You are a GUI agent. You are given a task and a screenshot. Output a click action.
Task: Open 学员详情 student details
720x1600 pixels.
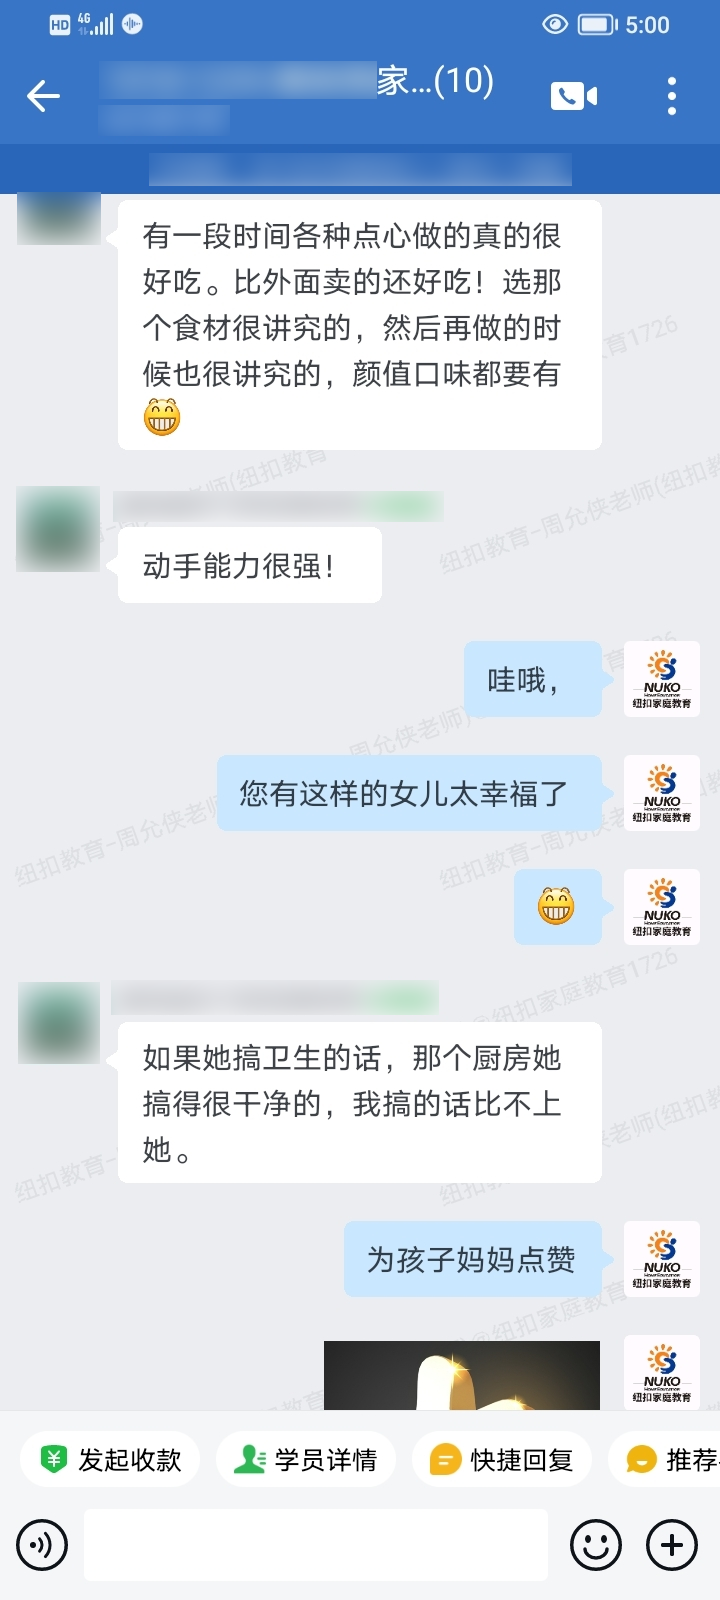306,1460
